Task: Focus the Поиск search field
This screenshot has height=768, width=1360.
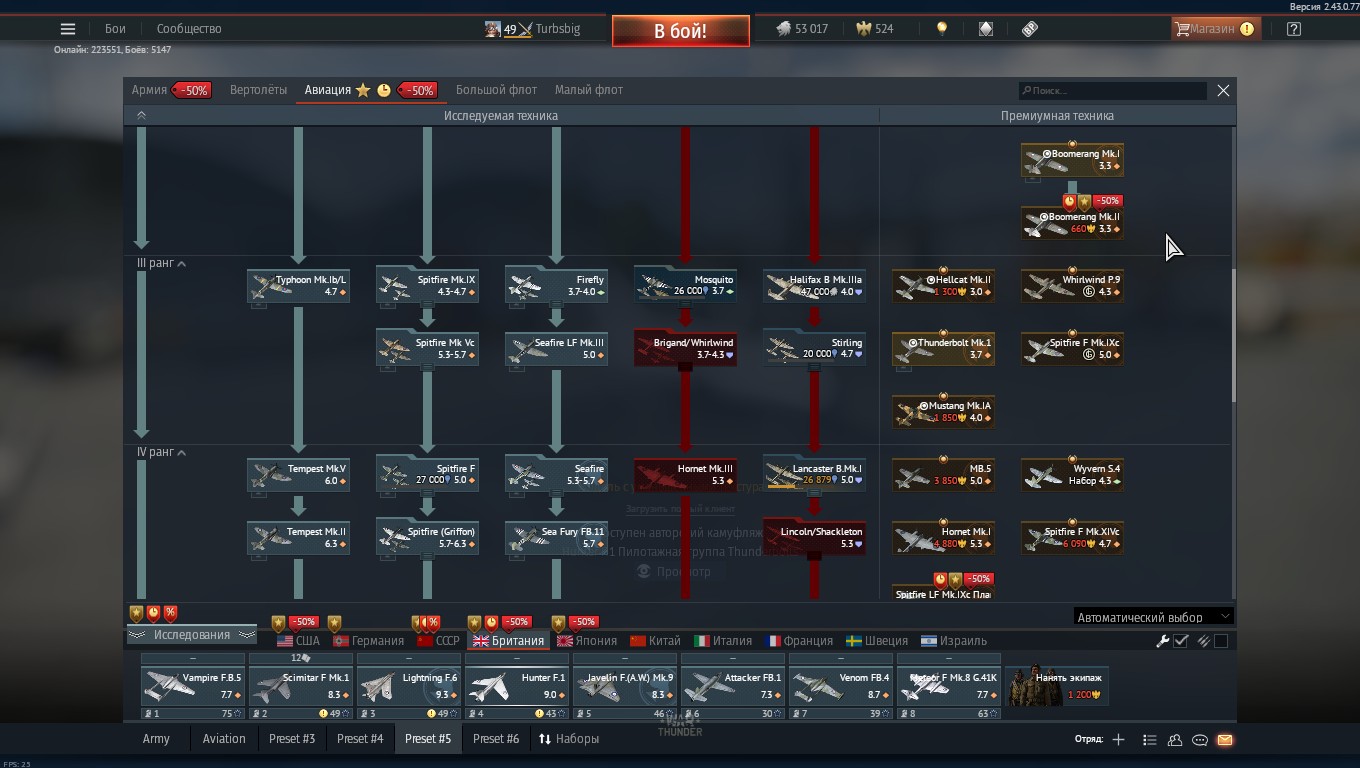Action: click(1112, 91)
